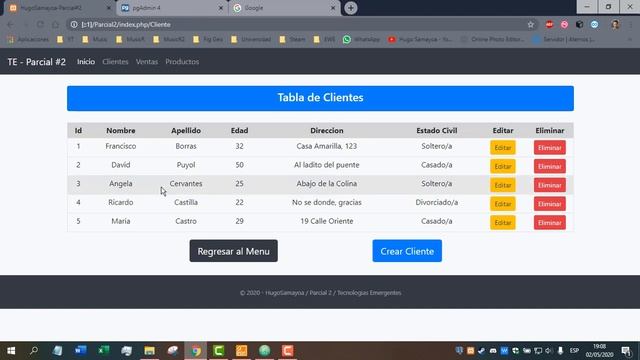Edit the client Francisco Borras
The width and height of the screenshot is (640, 360).
click(503, 148)
